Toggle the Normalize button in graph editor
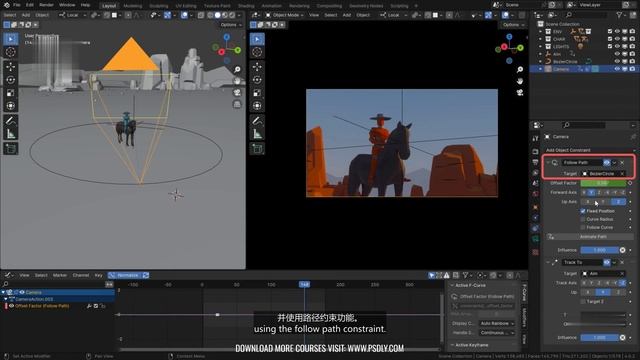This screenshot has width=640, height=360. 124,275
